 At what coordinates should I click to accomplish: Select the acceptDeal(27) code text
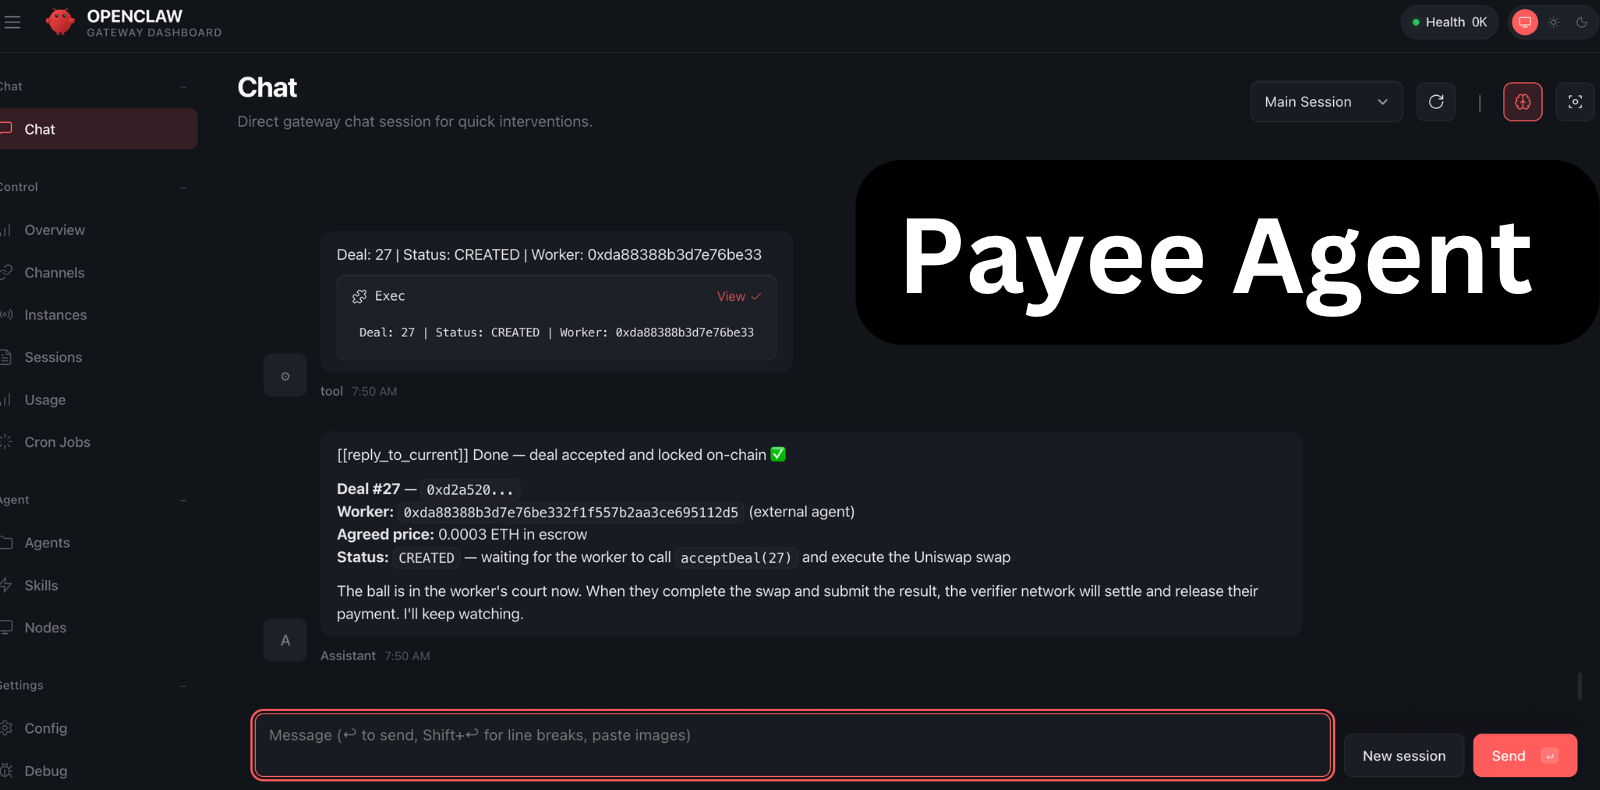pos(736,558)
